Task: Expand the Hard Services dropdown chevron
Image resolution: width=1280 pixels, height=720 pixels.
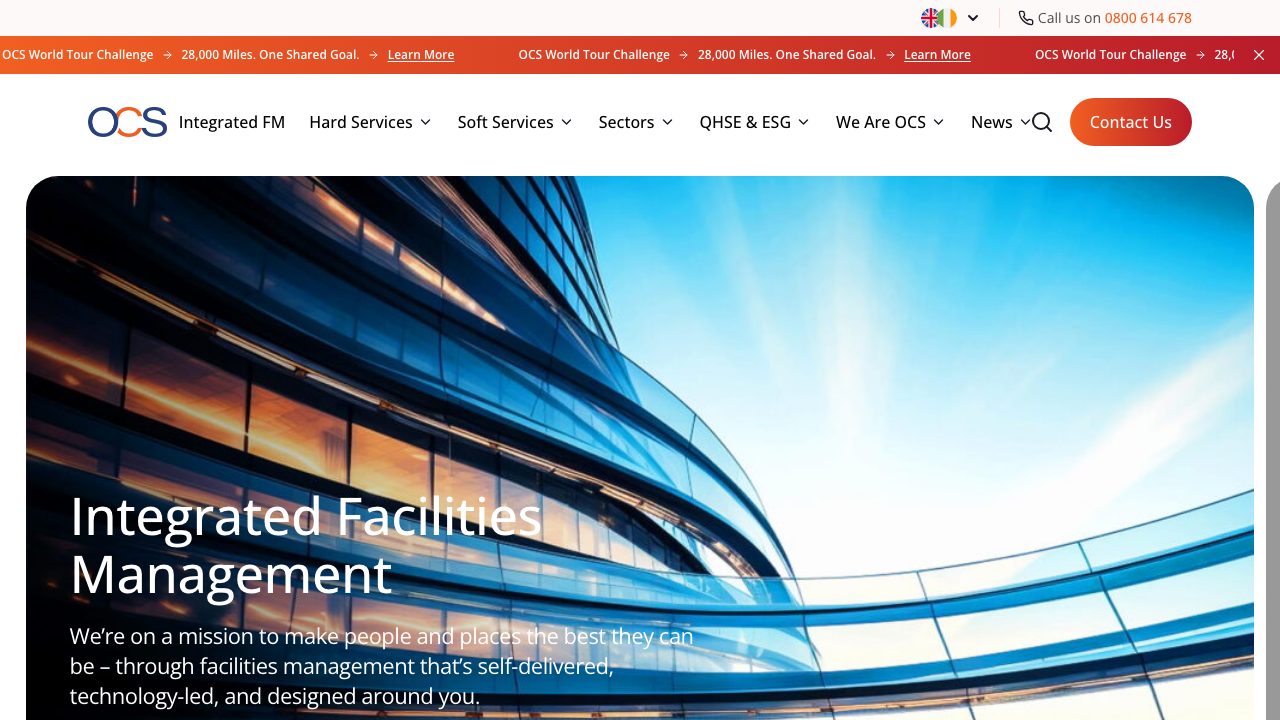Action: coord(425,122)
